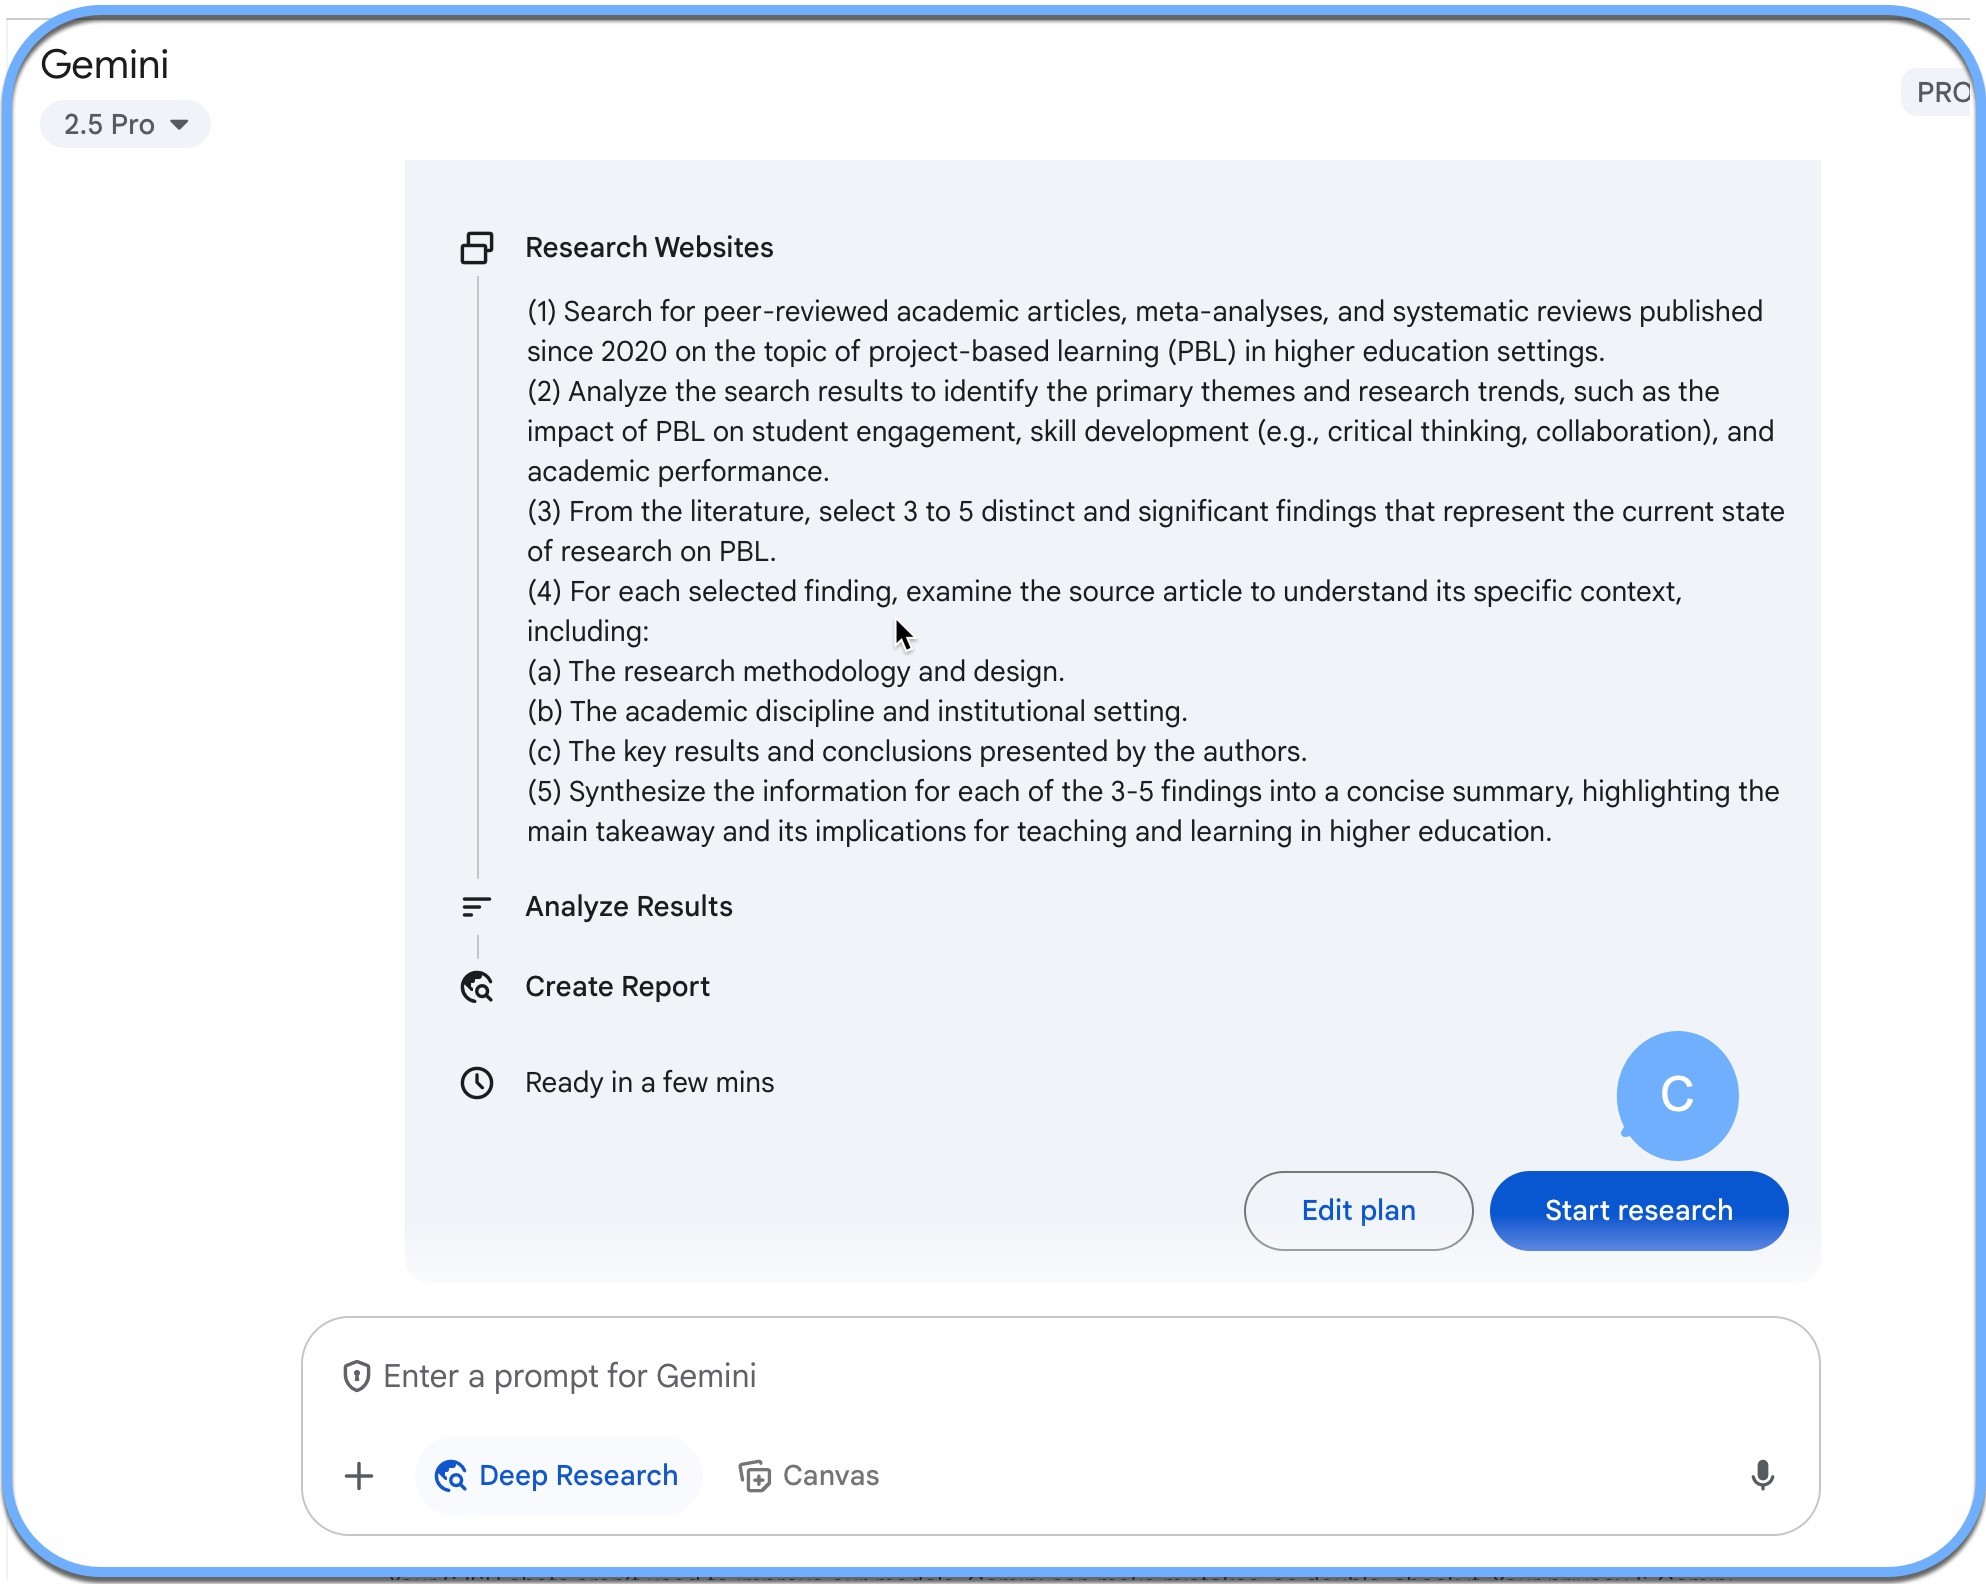Click the clock icon beside Ready text
The width and height of the screenshot is (1986, 1584).
click(x=477, y=1083)
